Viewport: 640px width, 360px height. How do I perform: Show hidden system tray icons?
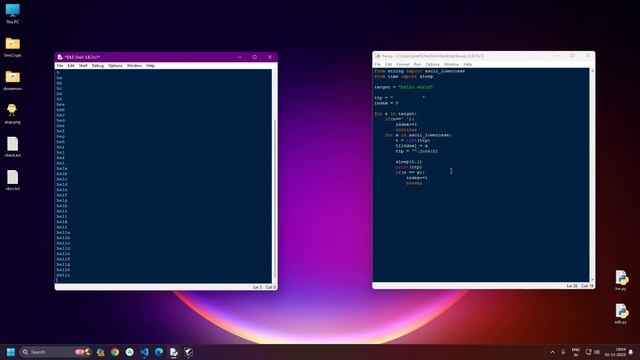click(x=553, y=352)
